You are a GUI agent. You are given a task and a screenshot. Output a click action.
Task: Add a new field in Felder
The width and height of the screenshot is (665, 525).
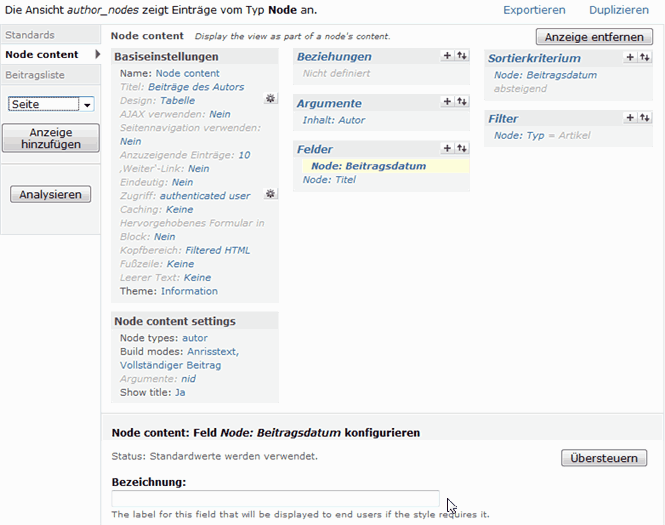coord(447,148)
